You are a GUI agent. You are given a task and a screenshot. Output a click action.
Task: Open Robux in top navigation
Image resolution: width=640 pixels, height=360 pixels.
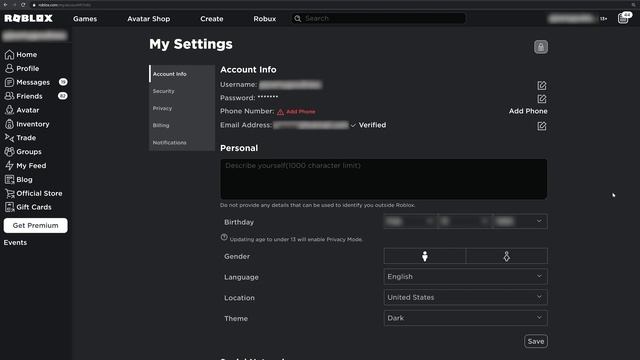(264, 19)
